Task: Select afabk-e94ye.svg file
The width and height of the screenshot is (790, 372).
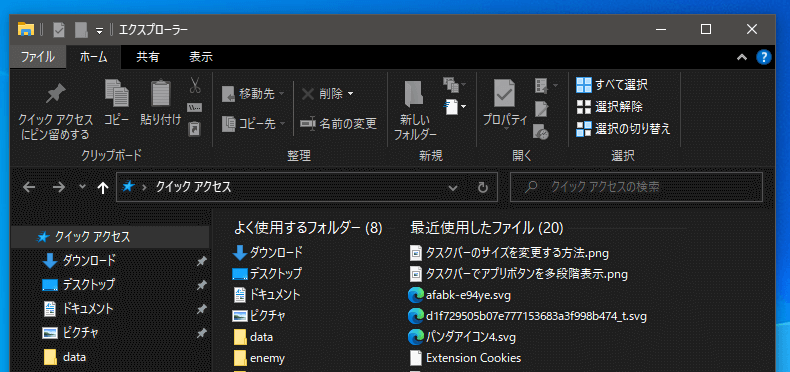Action: [460, 295]
